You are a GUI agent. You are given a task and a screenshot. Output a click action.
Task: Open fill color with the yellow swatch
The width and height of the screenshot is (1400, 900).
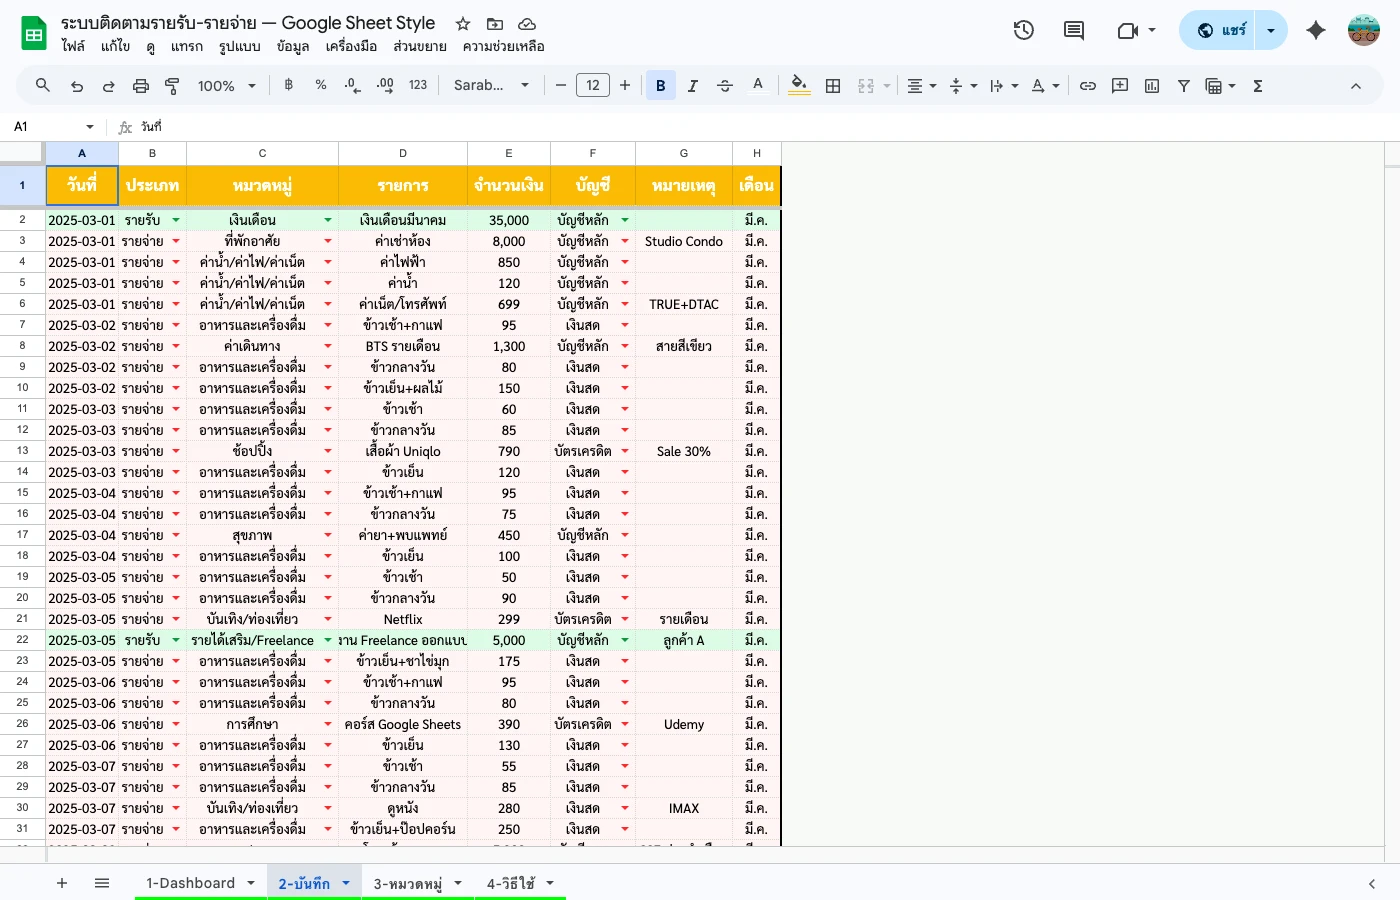pyautogui.click(x=798, y=85)
